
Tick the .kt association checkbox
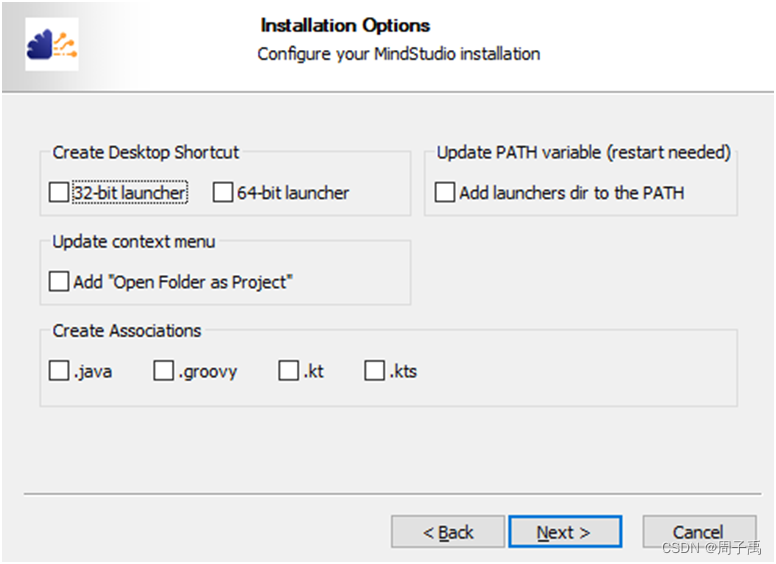pos(289,370)
